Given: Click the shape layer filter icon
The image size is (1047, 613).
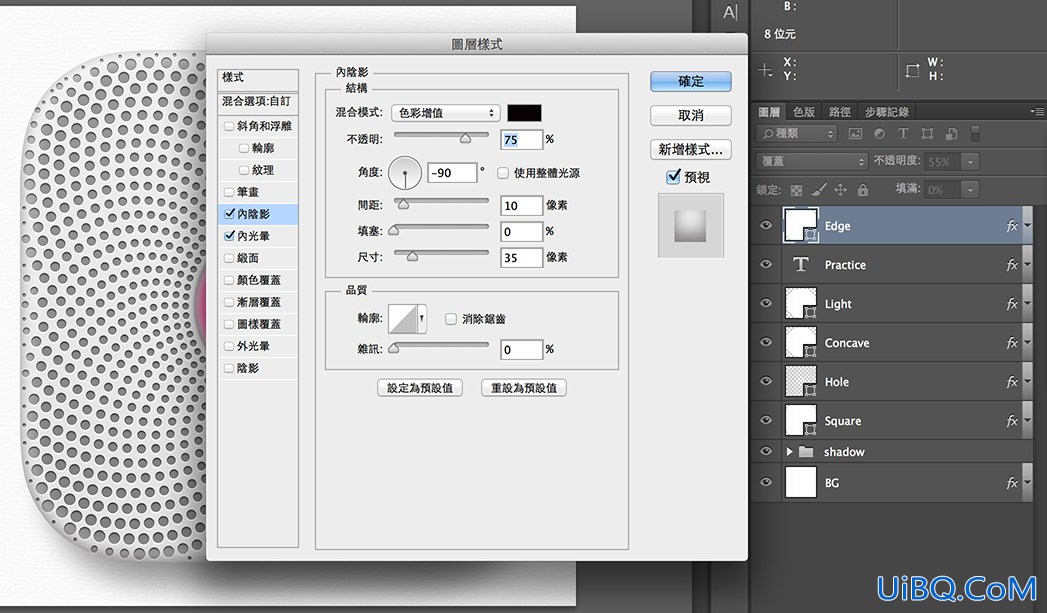Looking at the screenshot, I should pyautogui.click(x=927, y=134).
